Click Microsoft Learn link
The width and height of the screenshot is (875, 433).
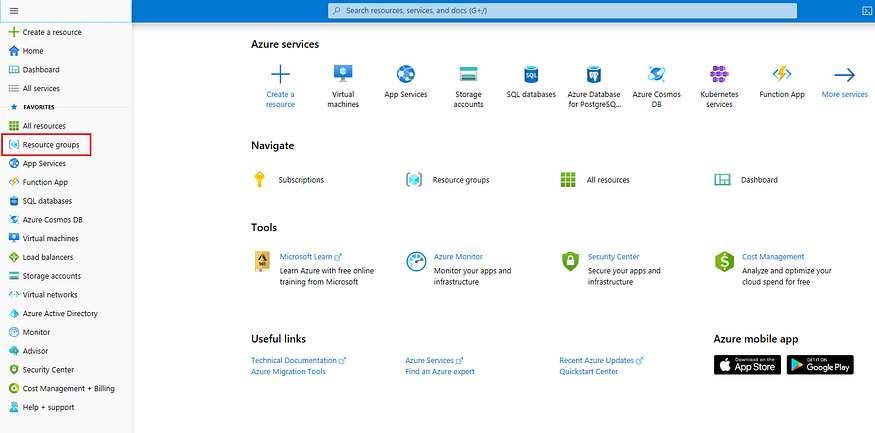(x=307, y=257)
